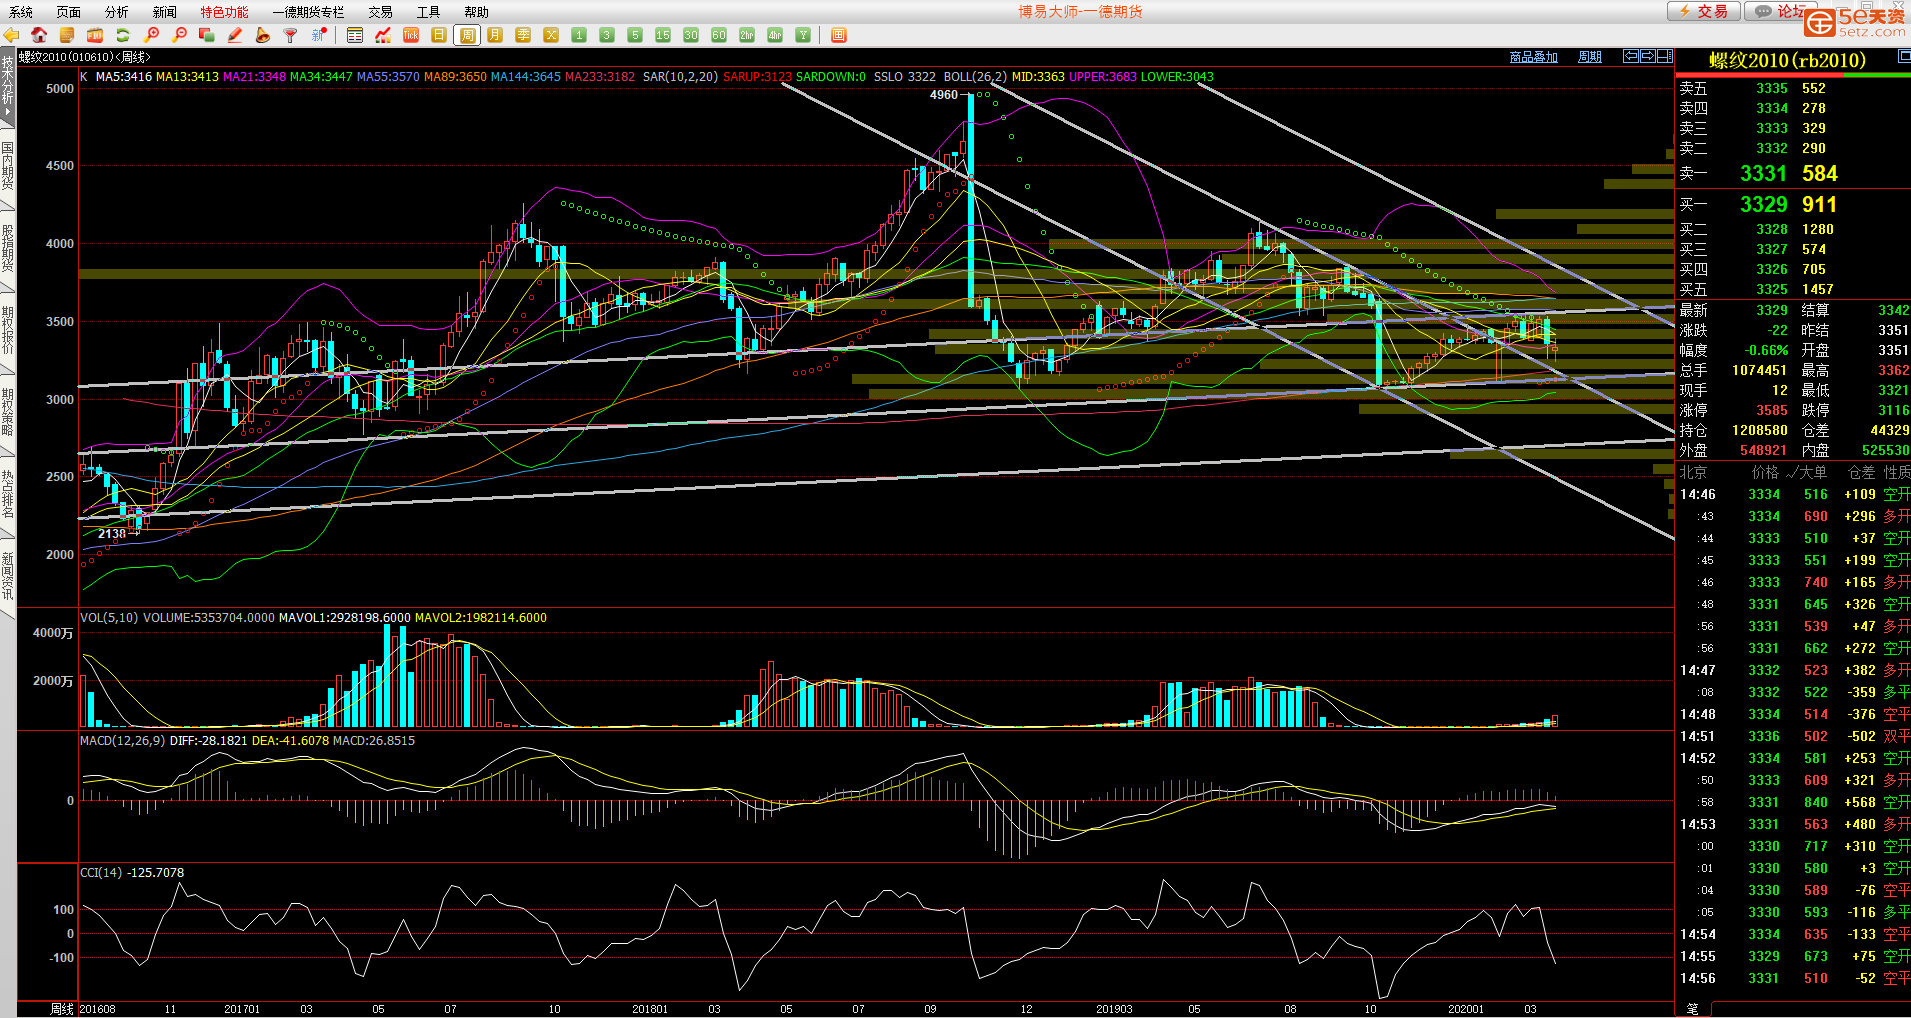Open the 特色功能 menu
Viewport: 1911px width, 1018px height.
coord(224,12)
